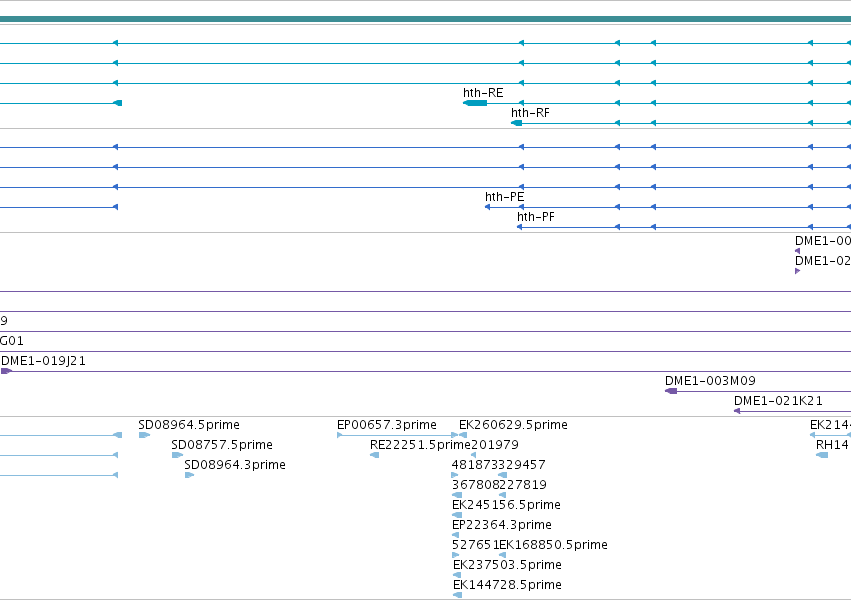Open the DME1-019J21 clone label
Viewport: 851px width, 600px height.
pos(43,361)
